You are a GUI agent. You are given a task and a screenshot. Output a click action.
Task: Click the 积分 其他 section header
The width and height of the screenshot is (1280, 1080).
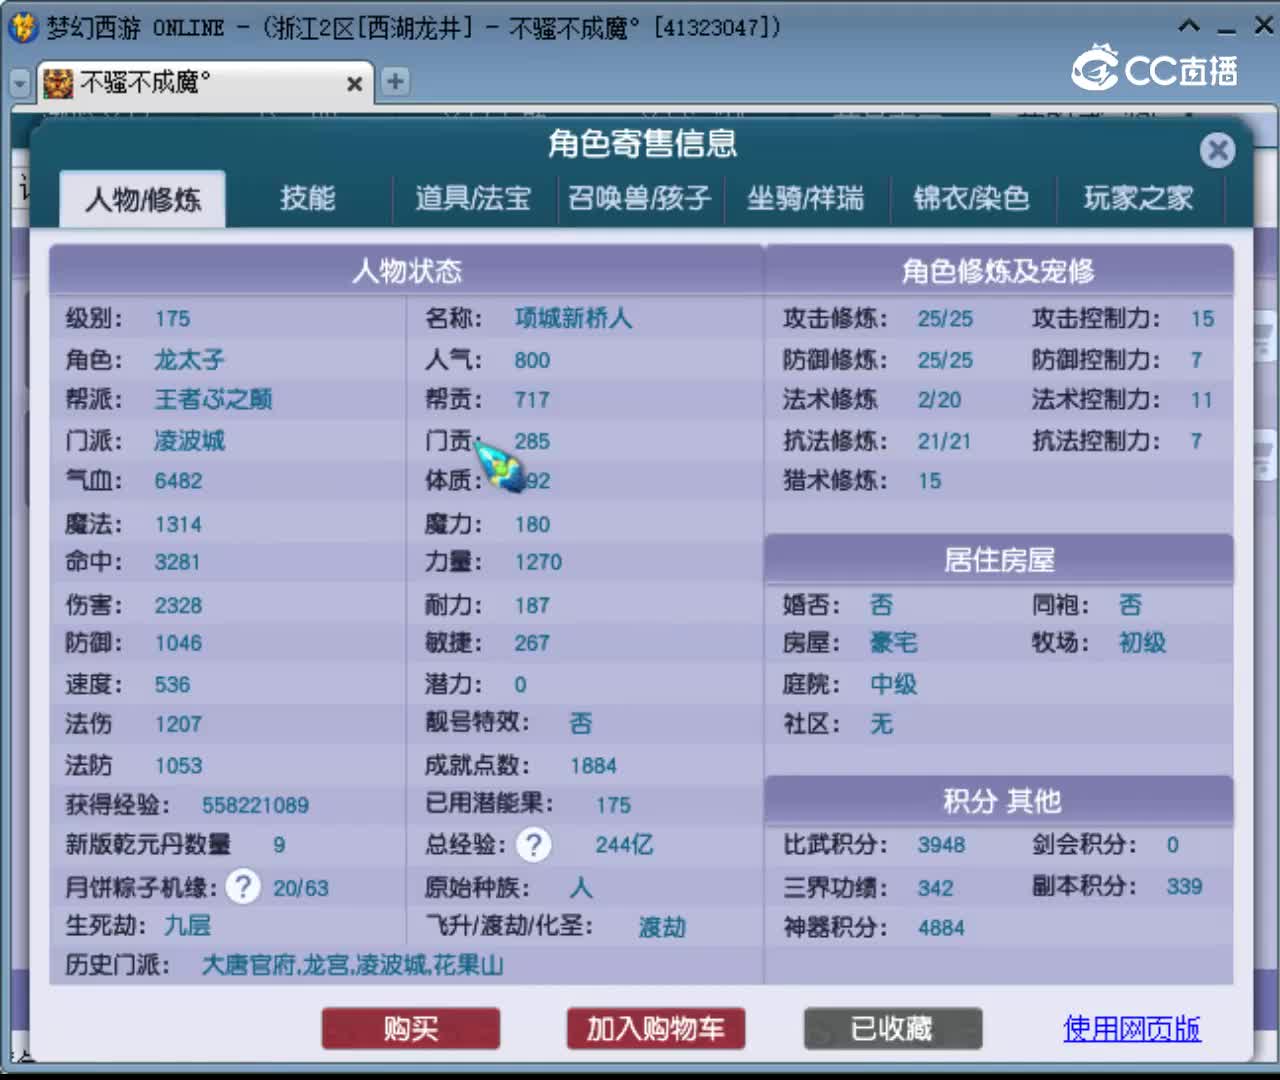tap(999, 800)
